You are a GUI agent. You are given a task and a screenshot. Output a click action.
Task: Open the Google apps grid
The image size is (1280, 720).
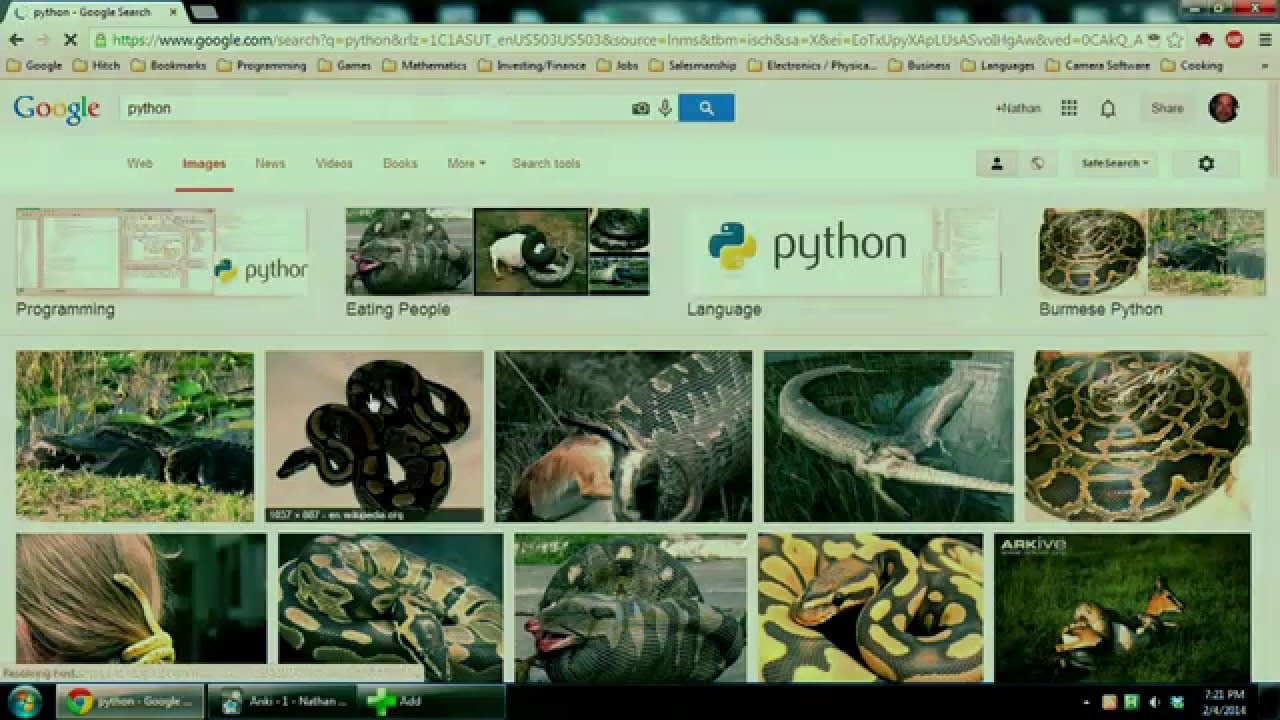(x=1069, y=108)
